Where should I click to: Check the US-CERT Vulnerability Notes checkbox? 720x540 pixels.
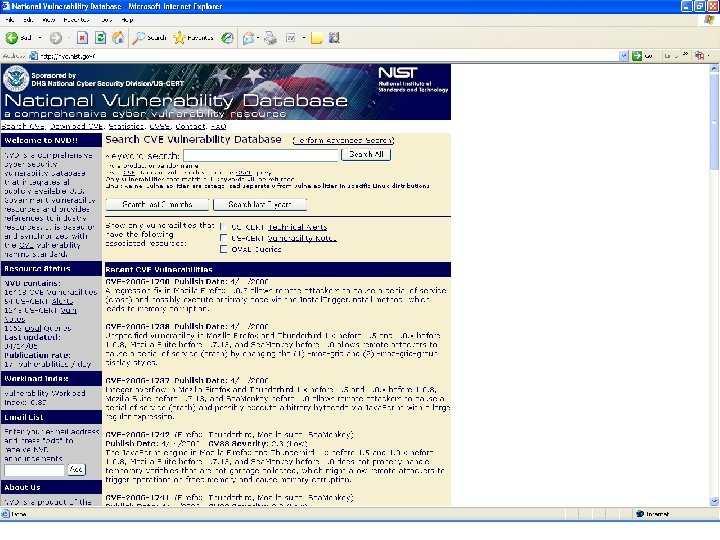coord(224,238)
